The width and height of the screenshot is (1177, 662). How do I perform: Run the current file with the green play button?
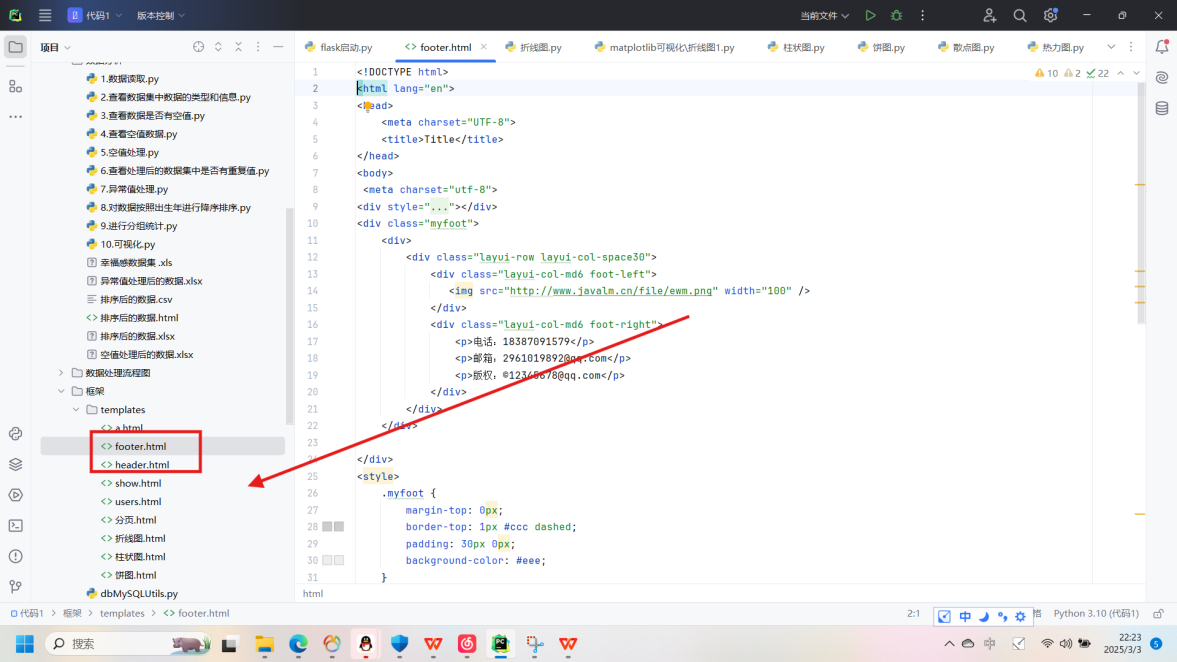click(870, 15)
